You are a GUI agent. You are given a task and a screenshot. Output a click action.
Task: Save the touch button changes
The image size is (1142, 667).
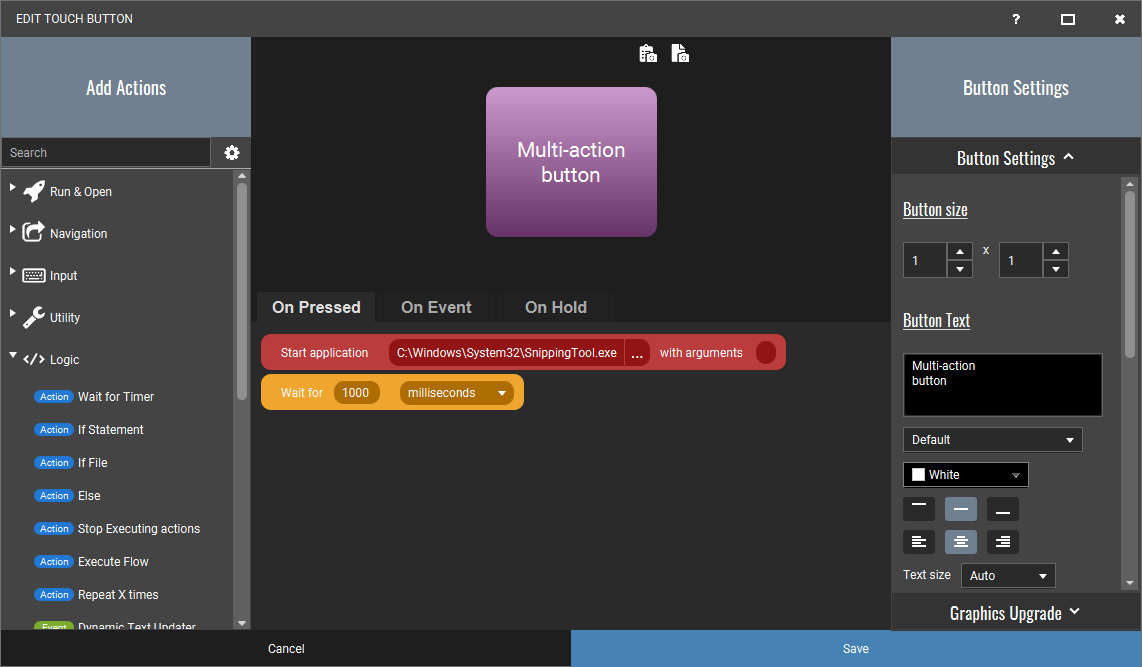tap(856, 648)
